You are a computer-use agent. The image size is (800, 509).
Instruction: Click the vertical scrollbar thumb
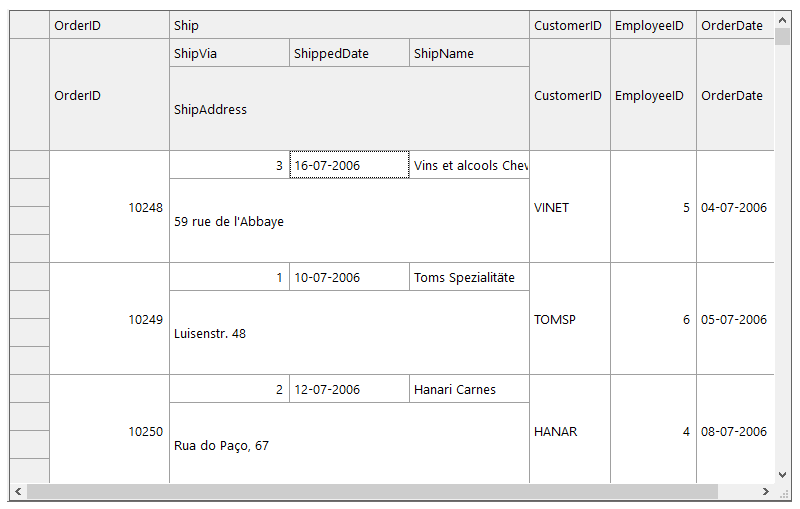pyautogui.click(x=782, y=38)
